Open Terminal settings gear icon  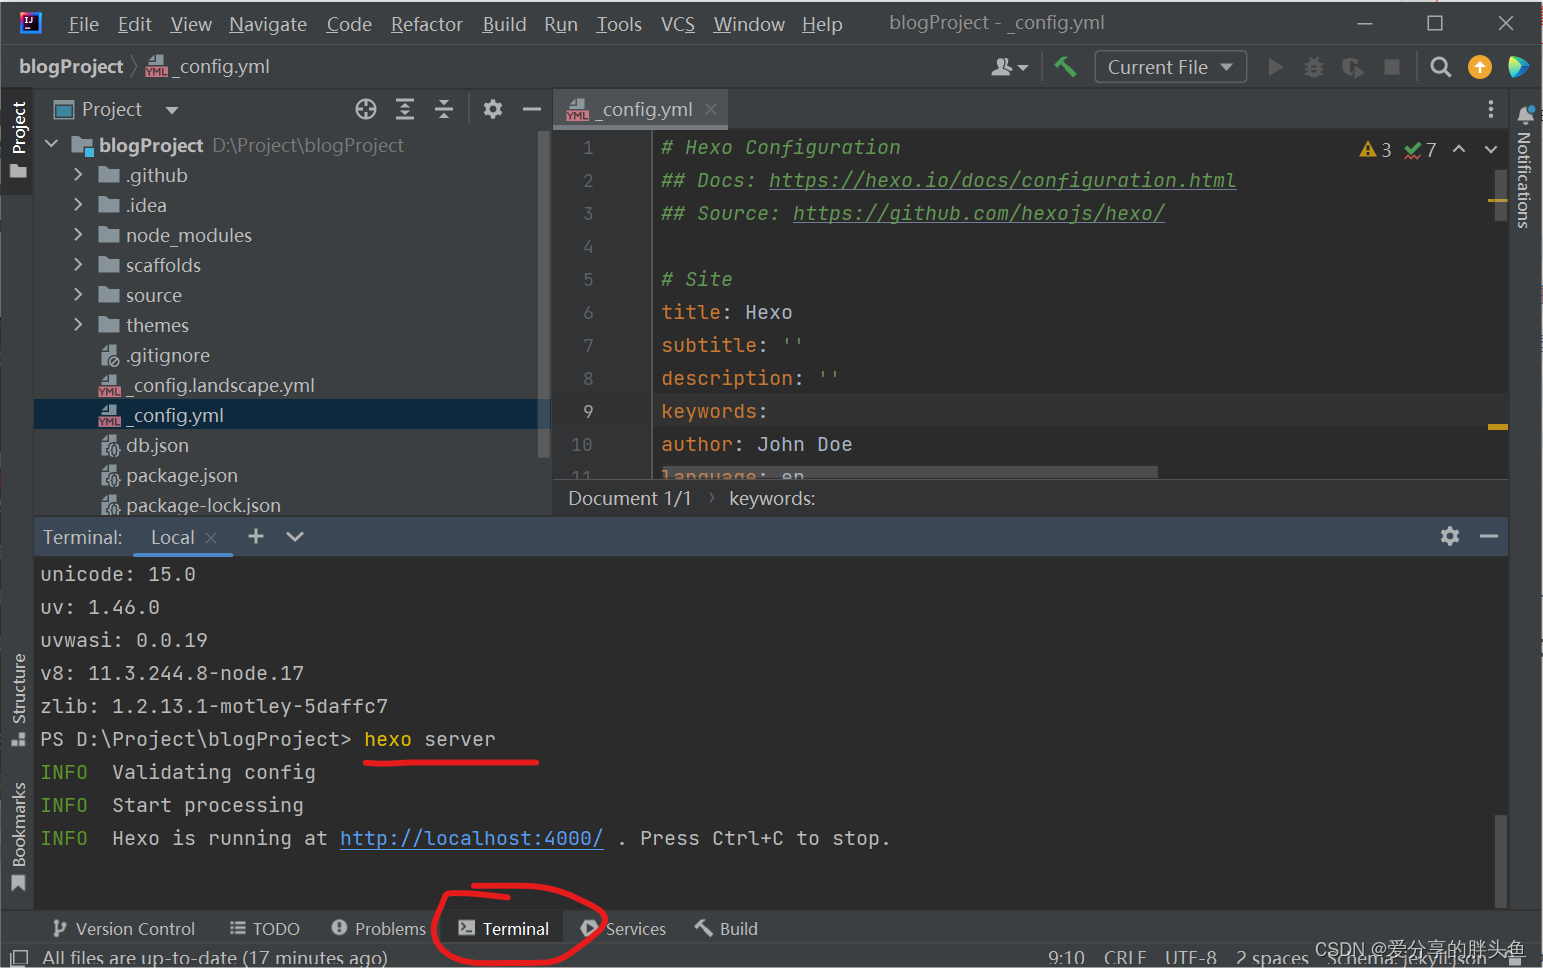pyautogui.click(x=1450, y=537)
